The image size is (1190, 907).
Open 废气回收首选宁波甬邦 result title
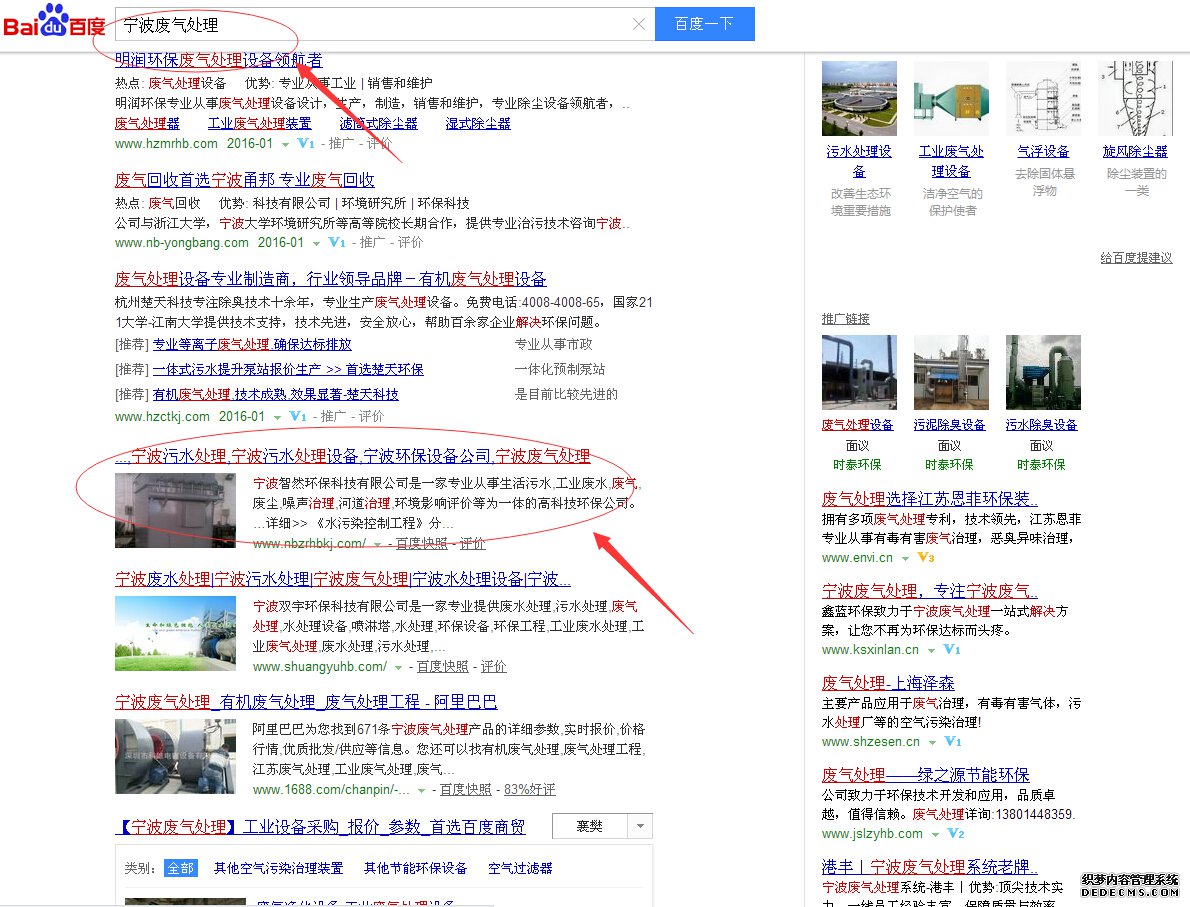click(244, 180)
